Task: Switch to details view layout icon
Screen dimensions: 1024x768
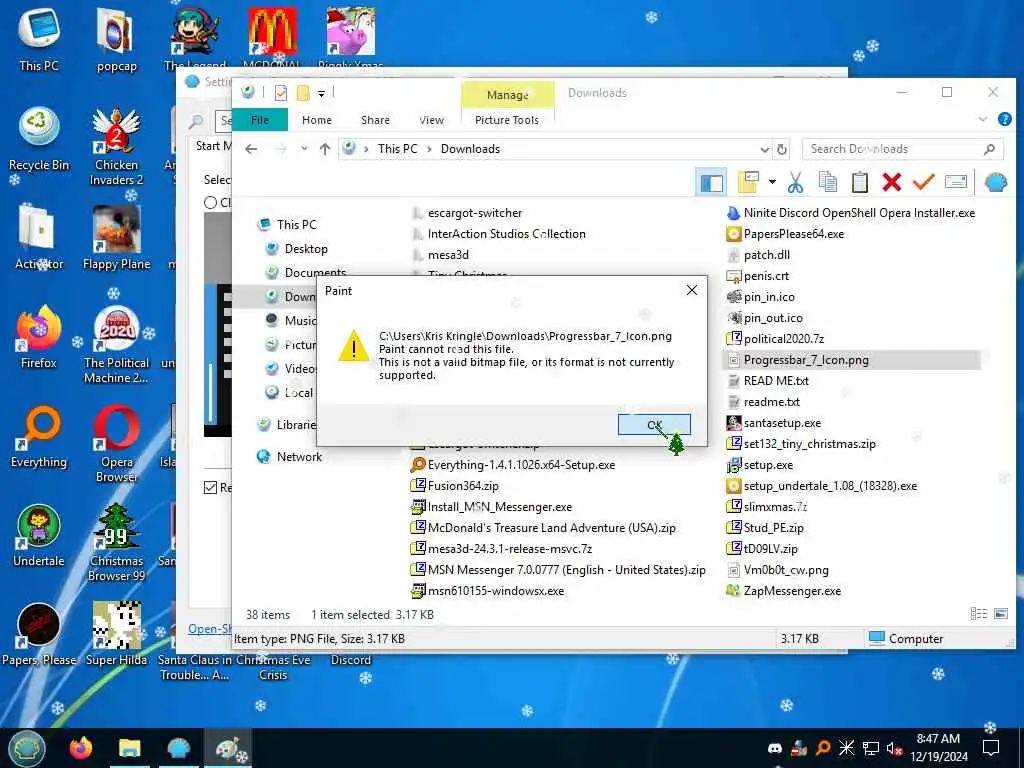Action: pos(978,613)
